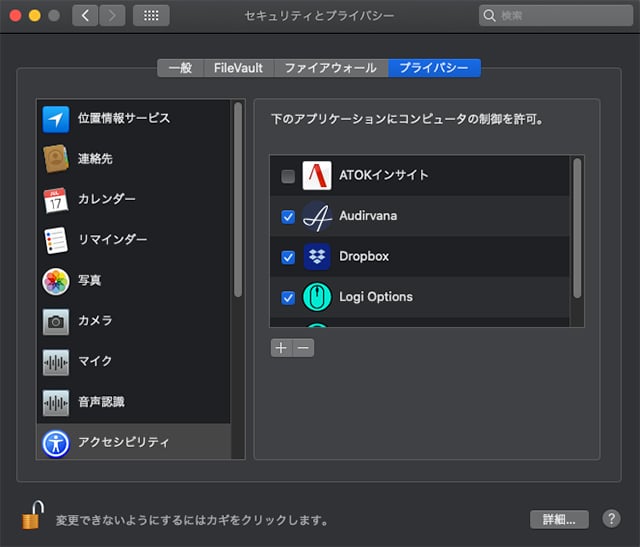Viewport: 640px width, 547px height.
Task: Open help with the question mark button
Action: (611, 519)
